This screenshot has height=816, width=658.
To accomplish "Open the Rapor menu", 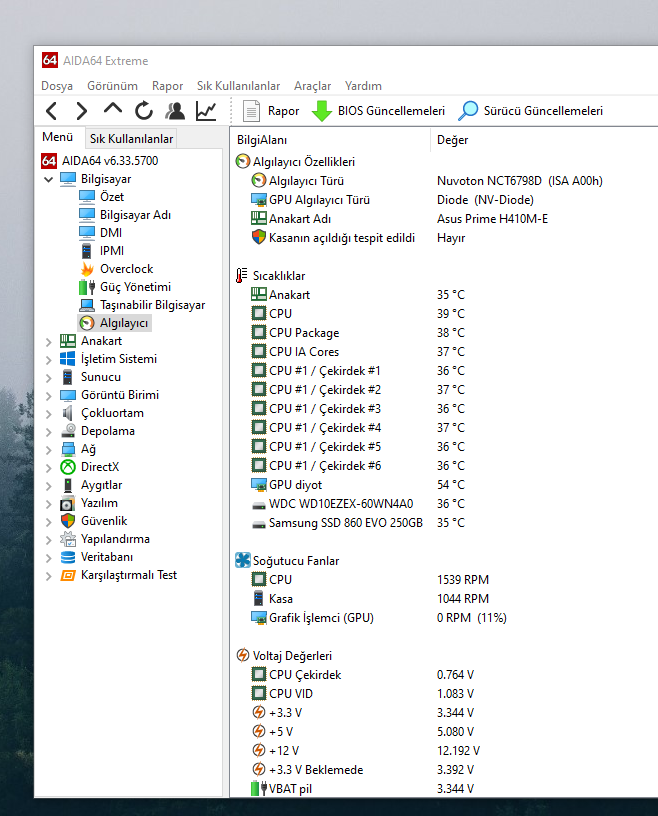I will point(167,86).
